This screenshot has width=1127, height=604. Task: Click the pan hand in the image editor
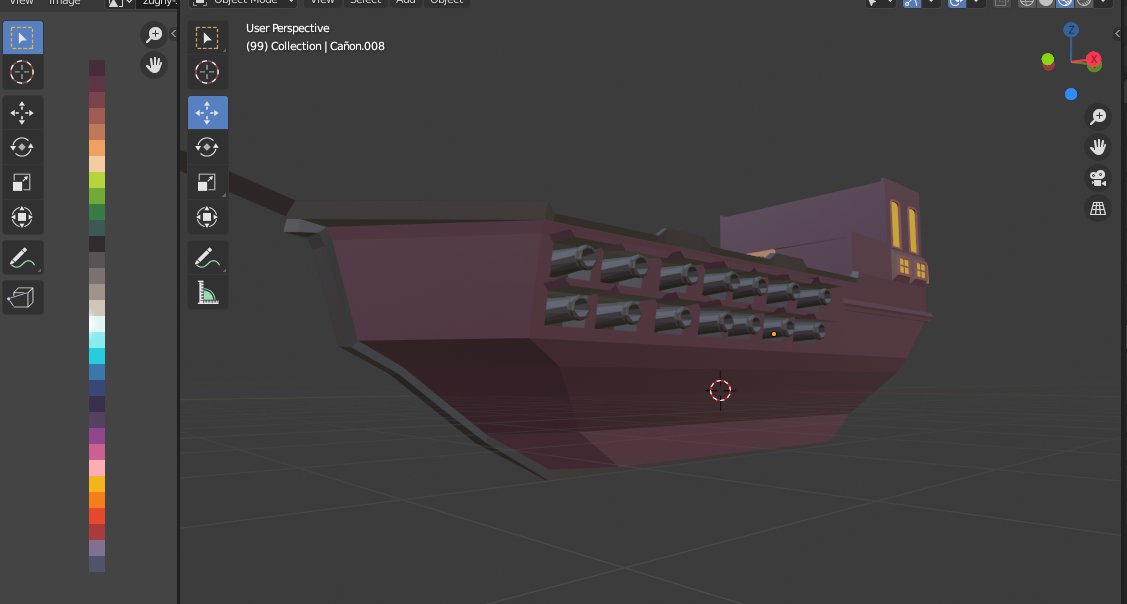(x=154, y=65)
